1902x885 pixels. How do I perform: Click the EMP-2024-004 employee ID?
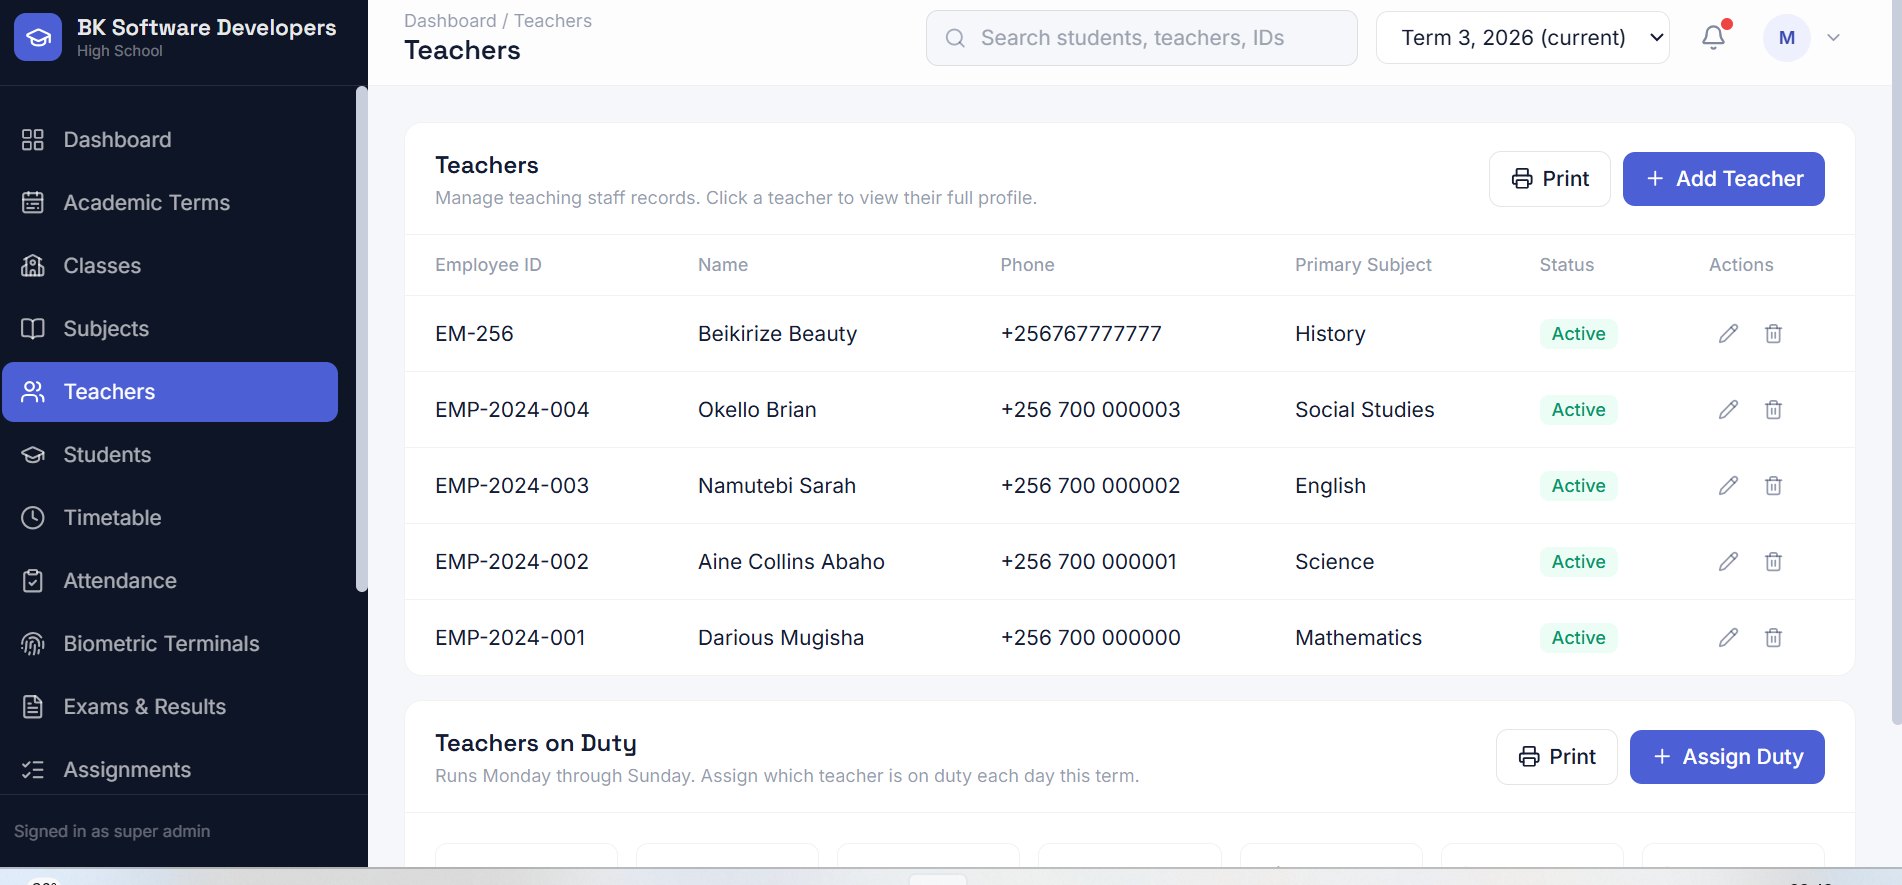[x=512, y=410]
